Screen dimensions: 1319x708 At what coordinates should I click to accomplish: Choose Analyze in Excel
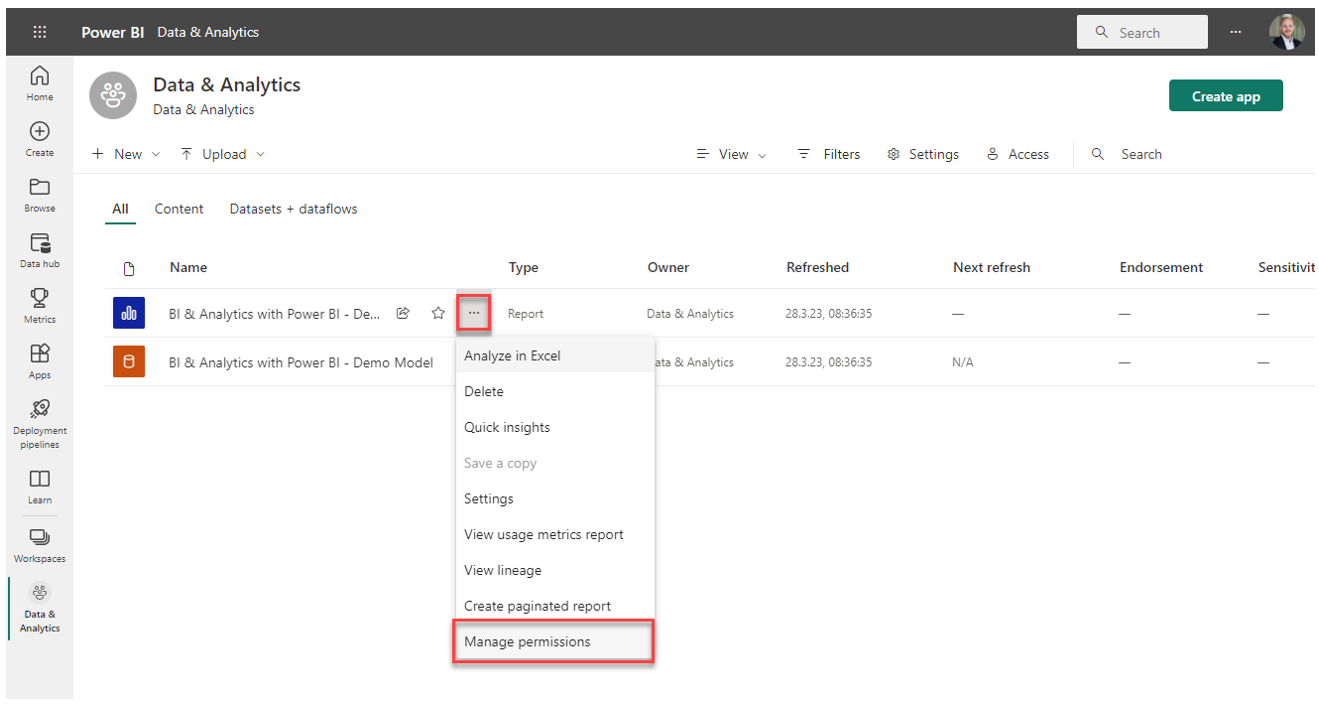(x=555, y=355)
